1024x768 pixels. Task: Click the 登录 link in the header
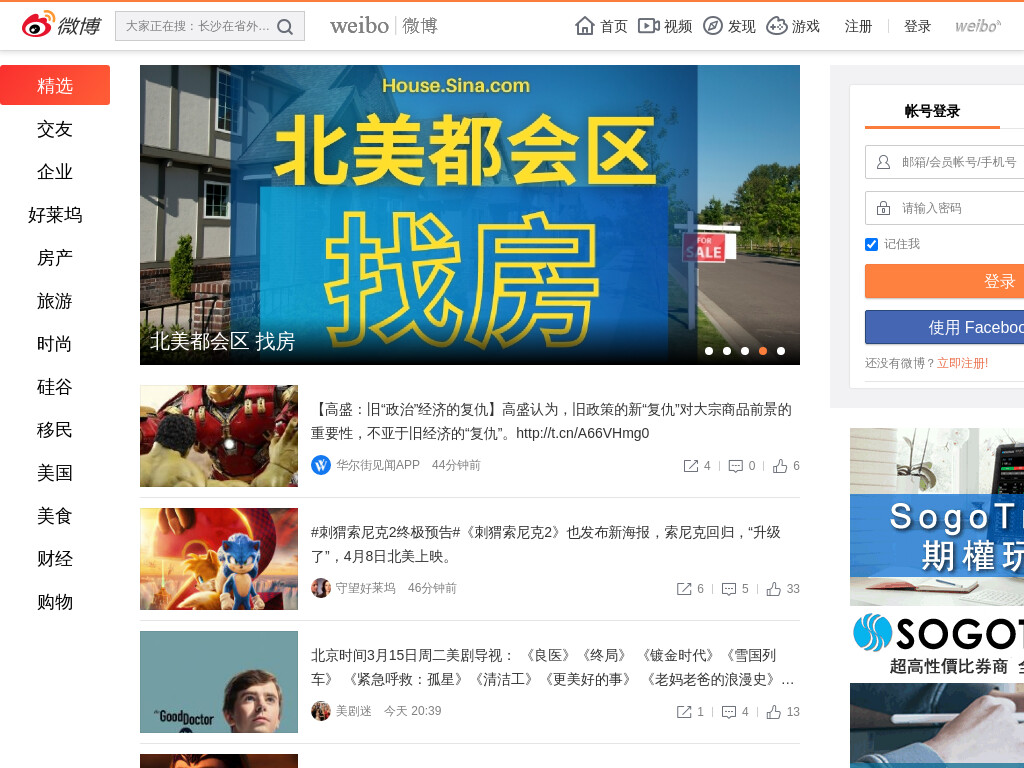[x=918, y=26]
